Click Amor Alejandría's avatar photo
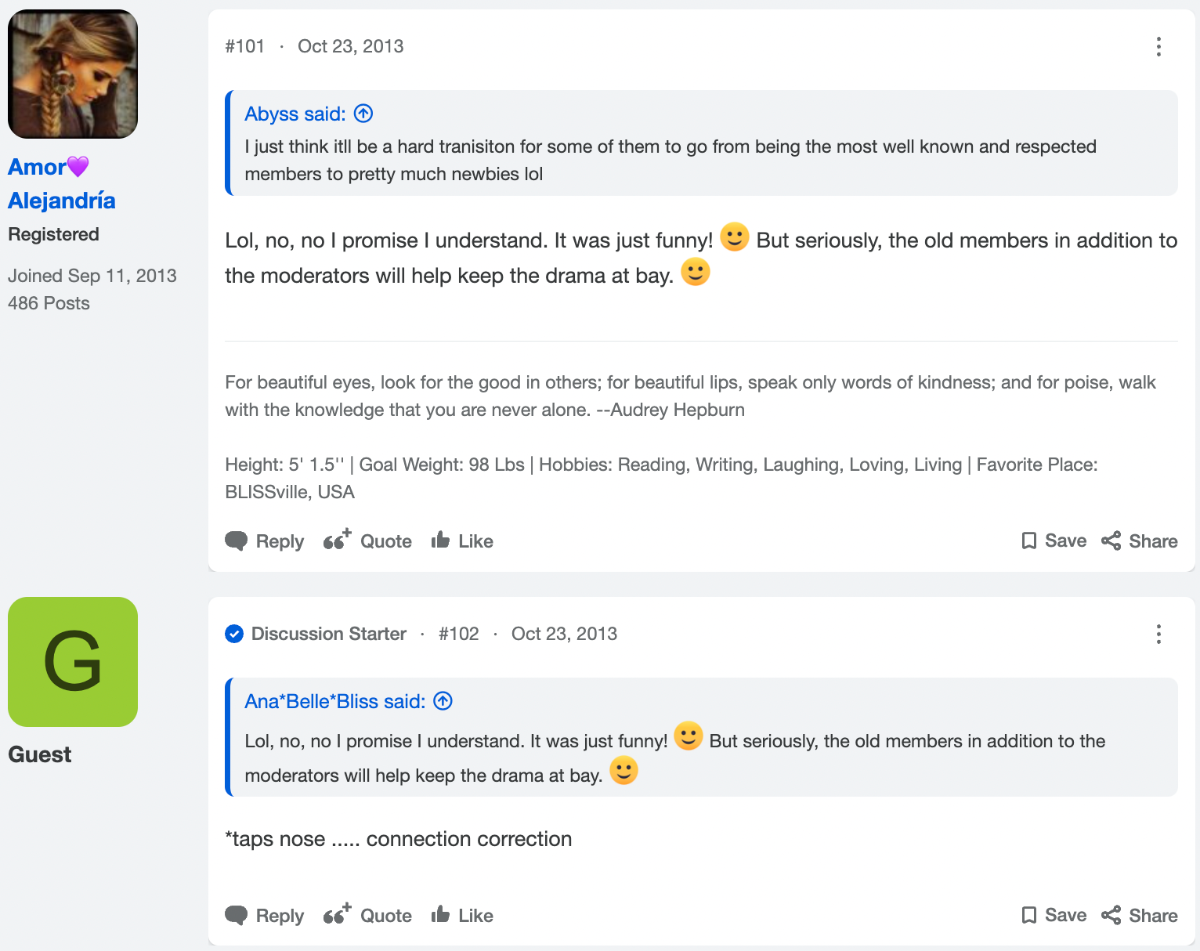Viewport: 1200px width, 951px height. coord(73,74)
